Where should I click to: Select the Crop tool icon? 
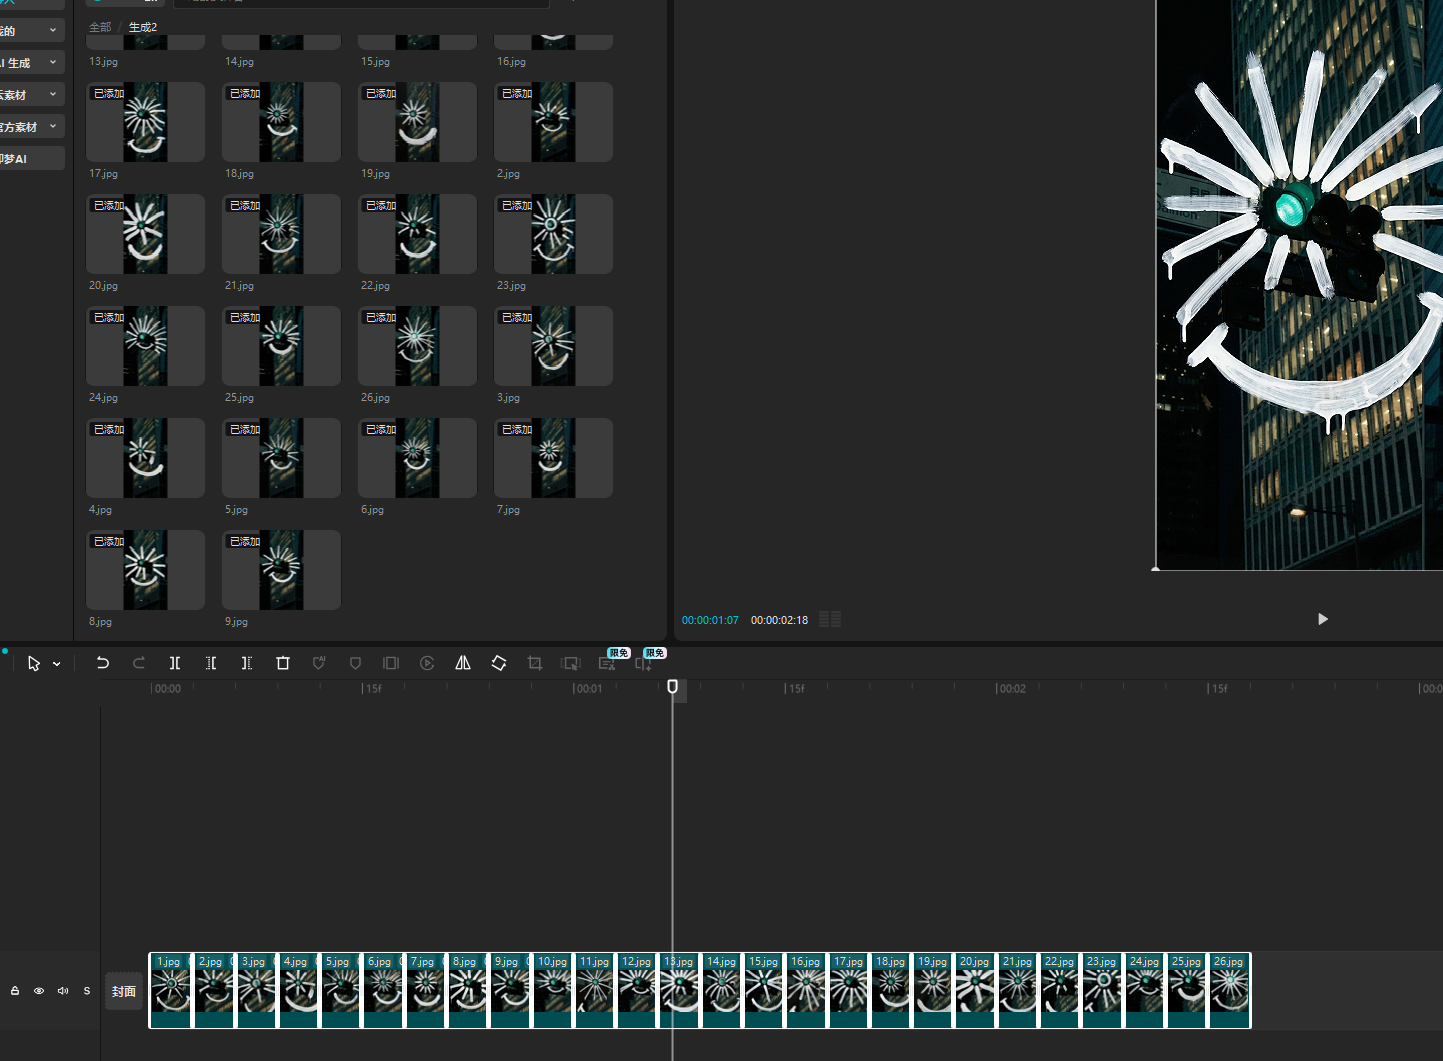tap(535, 663)
